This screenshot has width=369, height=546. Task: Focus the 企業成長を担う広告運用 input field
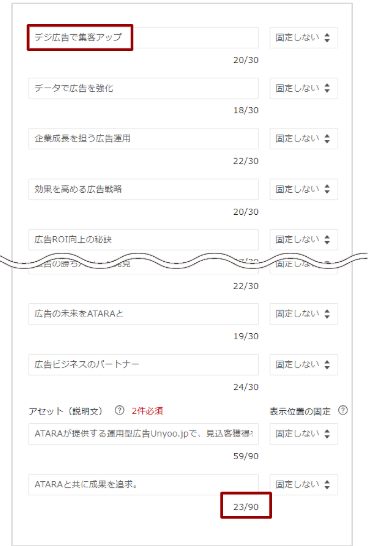[x=143, y=139]
